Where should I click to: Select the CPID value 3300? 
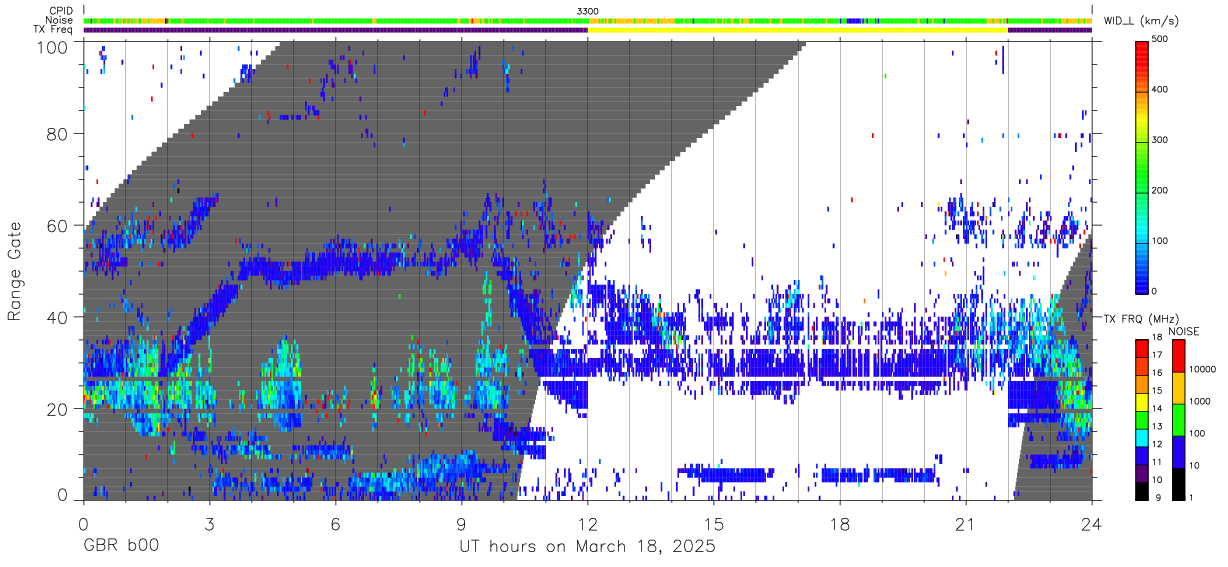[588, 11]
